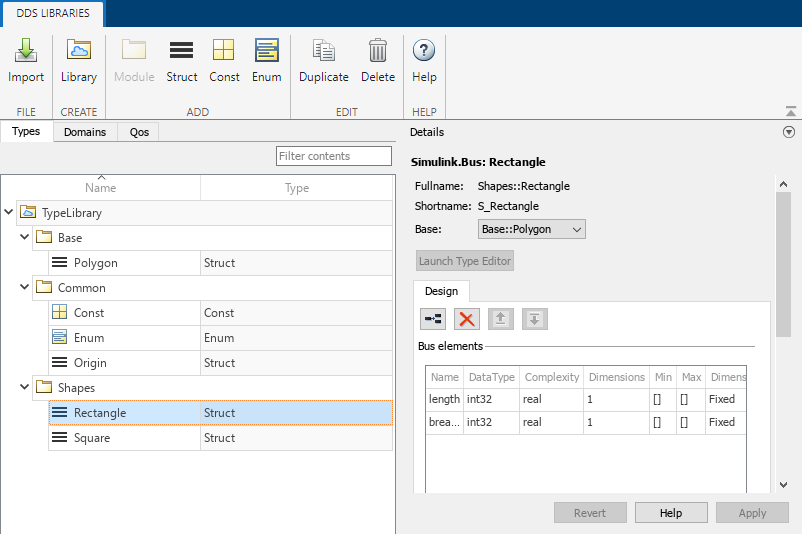Add a new Const

tap(224, 60)
